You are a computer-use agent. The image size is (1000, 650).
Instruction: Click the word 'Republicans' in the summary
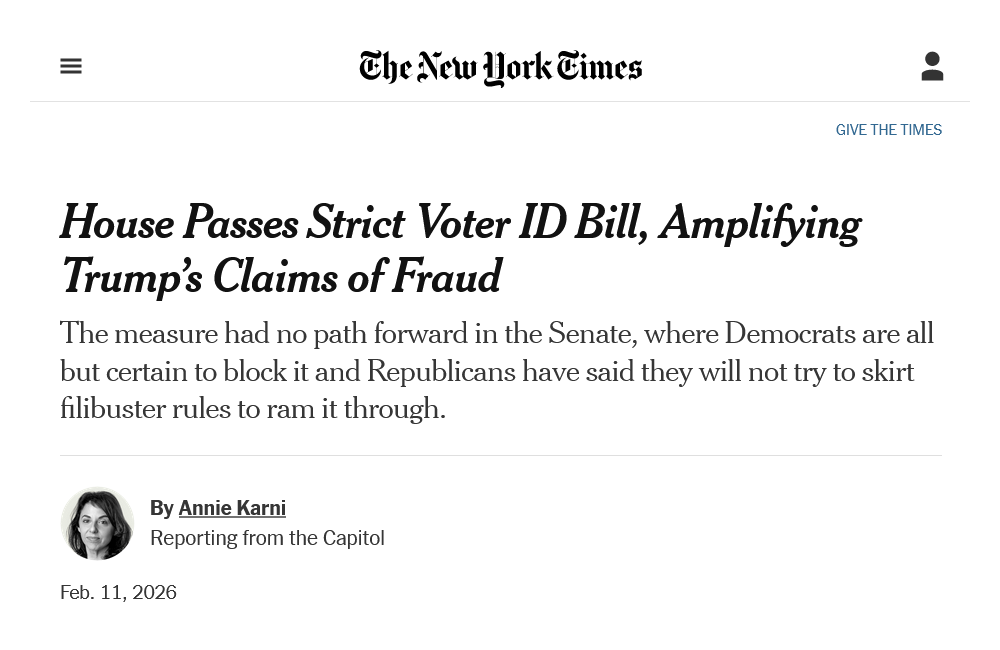[x=440, y=372]
